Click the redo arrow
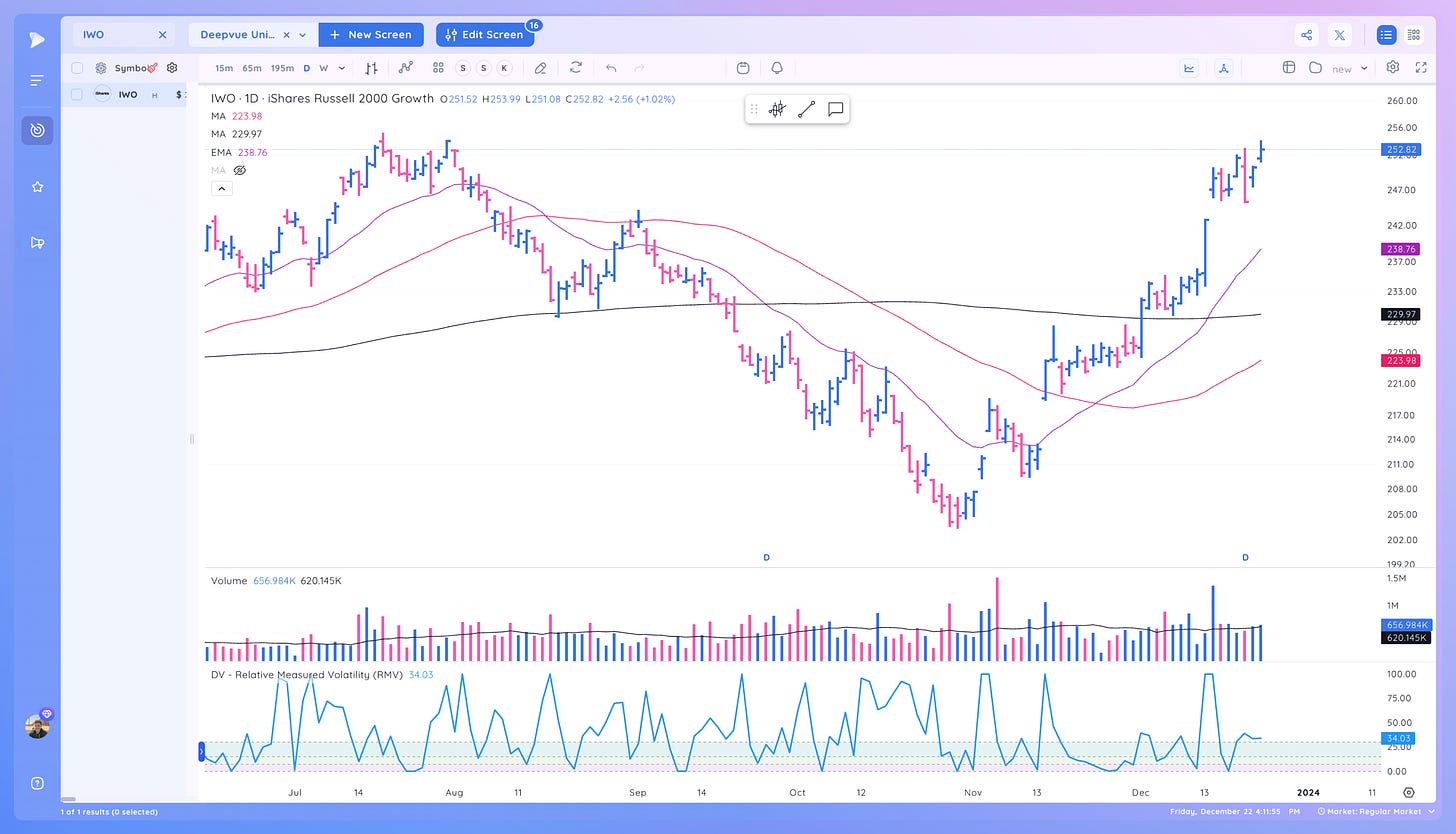This screenshot has width=1456, height=834. pos(640,68)
